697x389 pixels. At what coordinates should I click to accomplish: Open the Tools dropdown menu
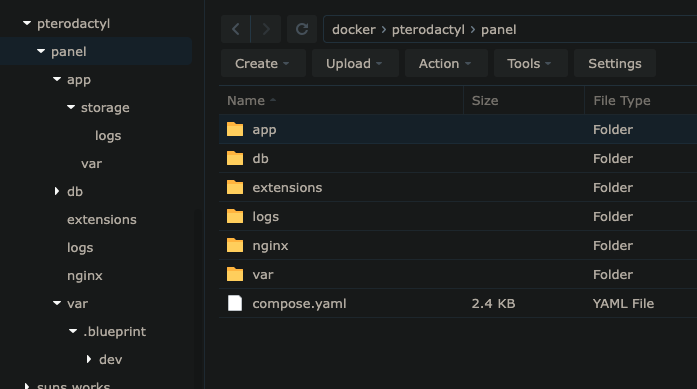(x=530, y=64)
